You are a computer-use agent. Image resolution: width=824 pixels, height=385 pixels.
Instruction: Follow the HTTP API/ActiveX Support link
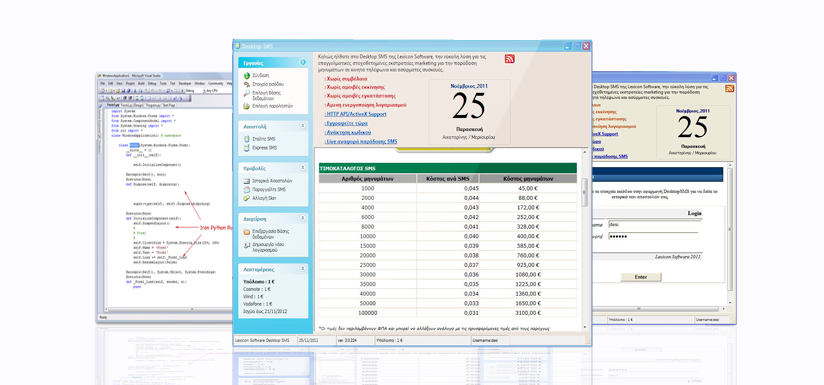point(356,114)
